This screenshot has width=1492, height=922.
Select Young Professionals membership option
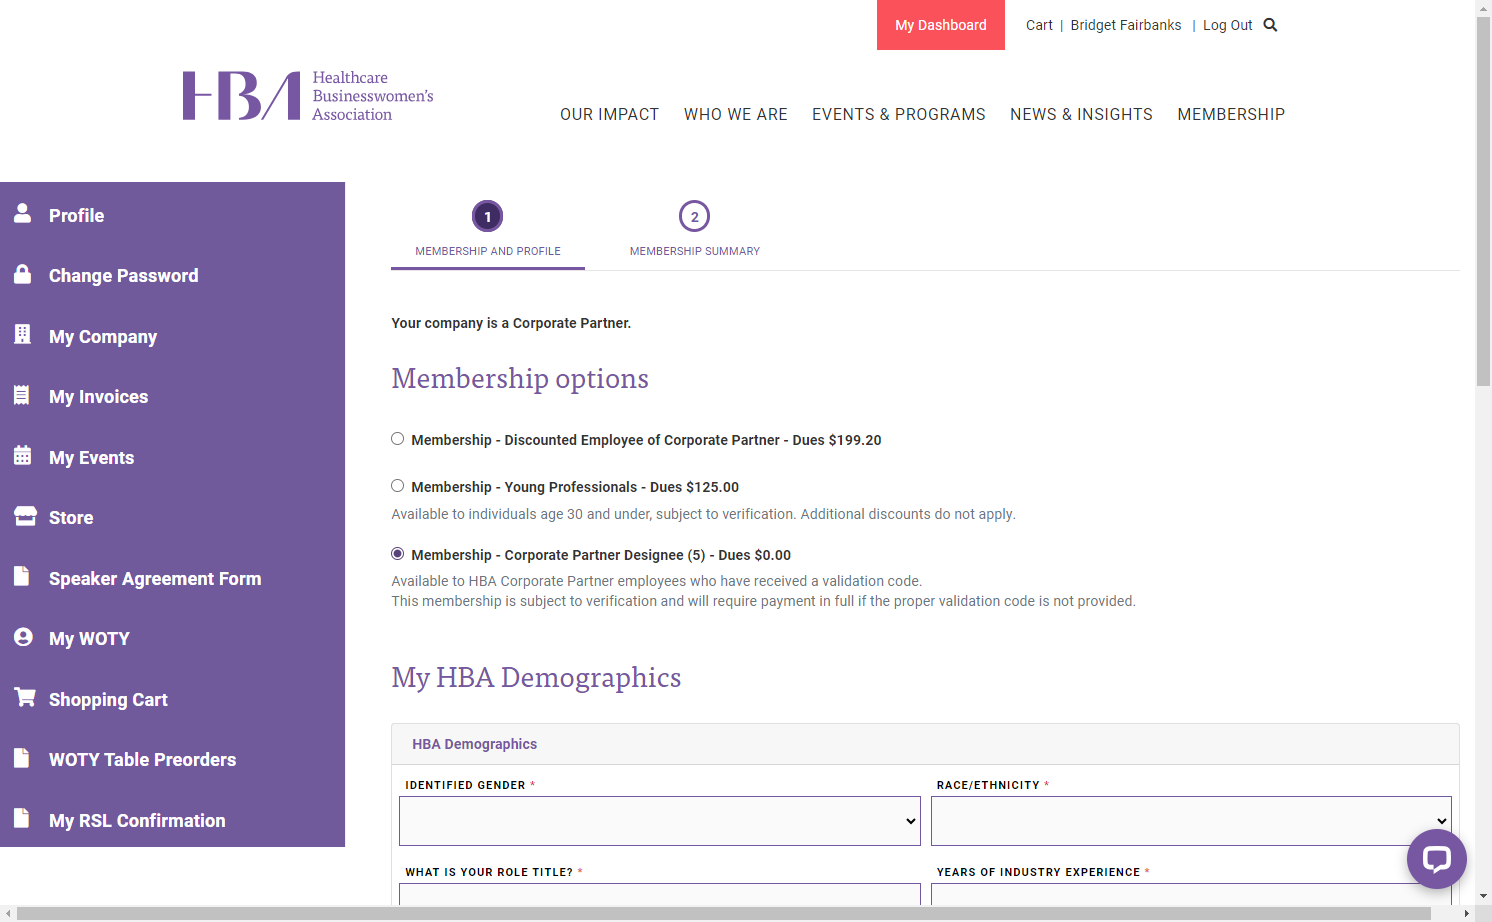(x=398, y=486)
